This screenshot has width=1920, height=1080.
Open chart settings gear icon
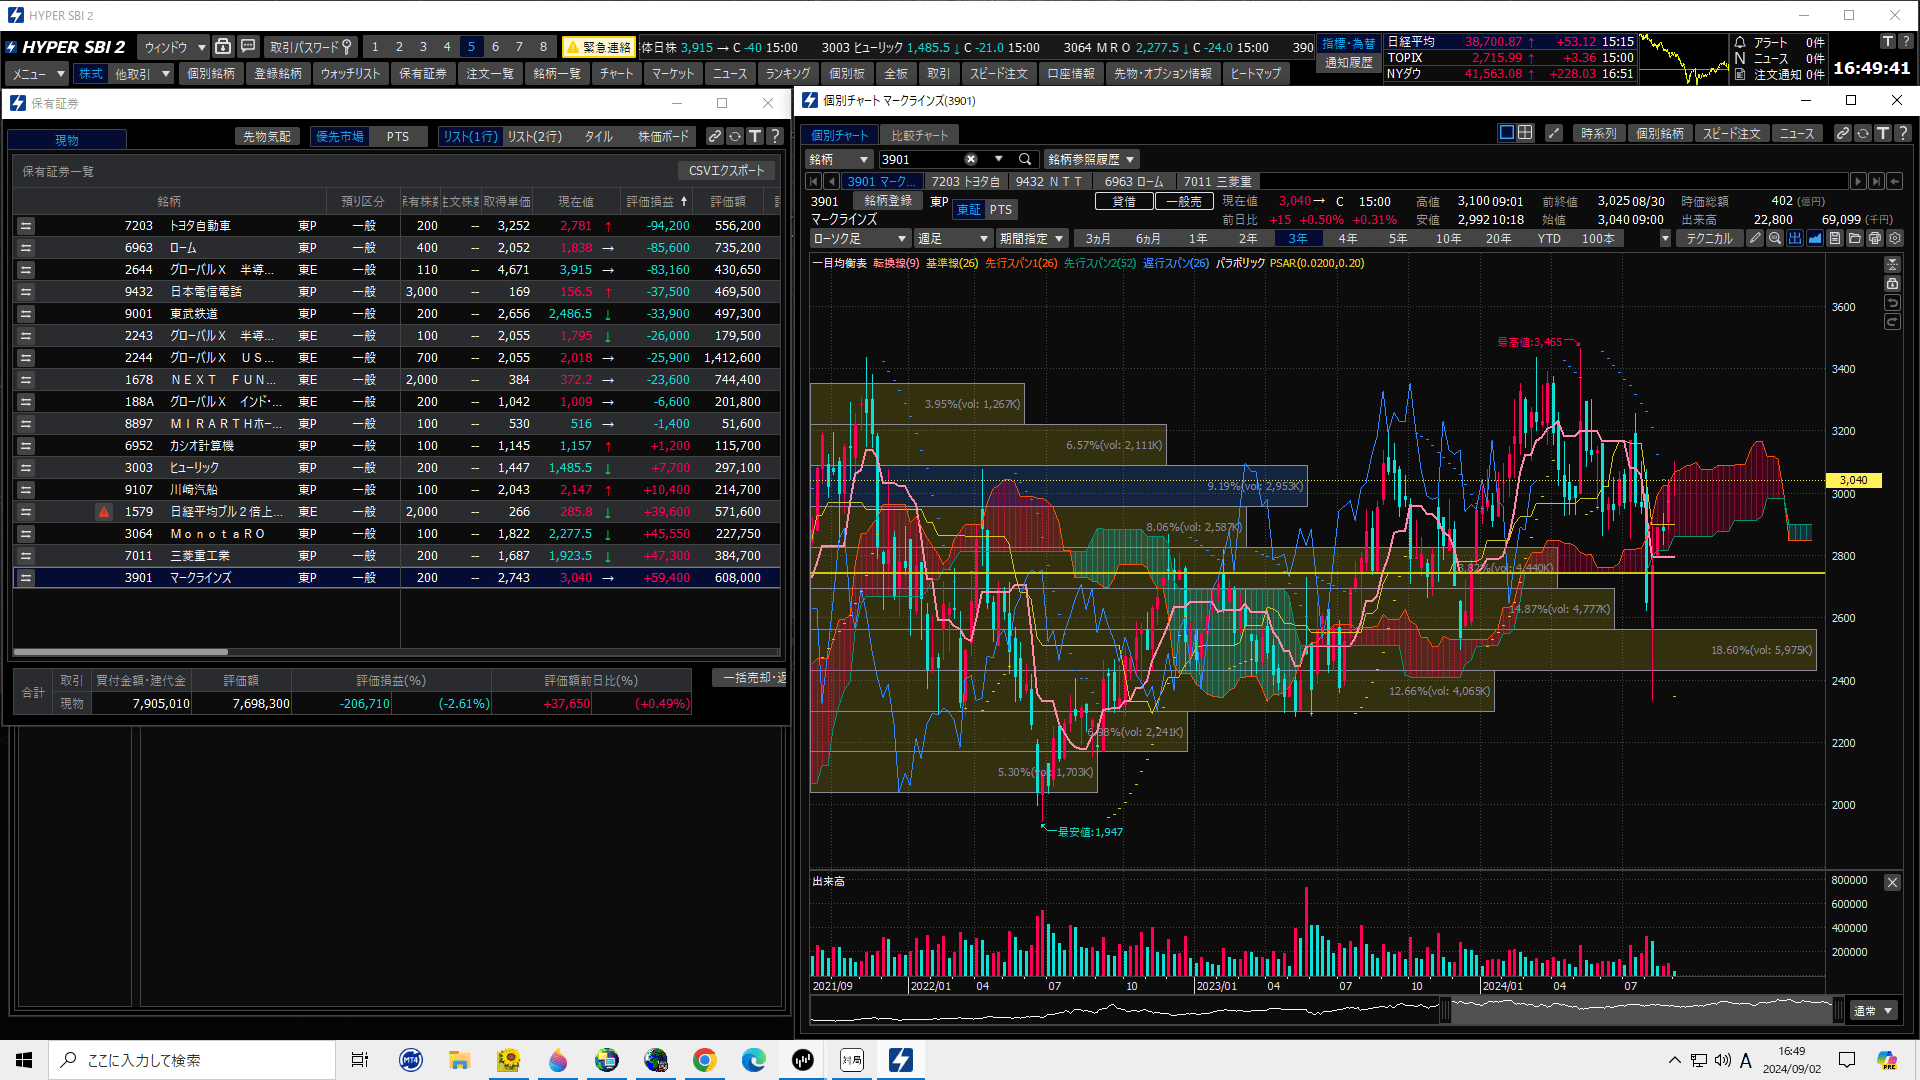[x=1895, y=239]
